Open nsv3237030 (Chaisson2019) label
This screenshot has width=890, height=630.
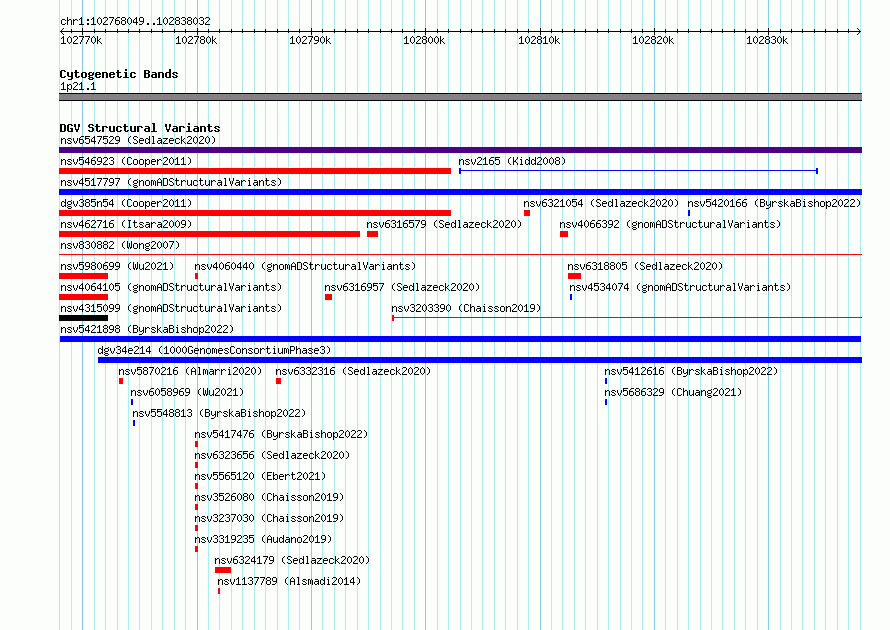pos(269,518)
